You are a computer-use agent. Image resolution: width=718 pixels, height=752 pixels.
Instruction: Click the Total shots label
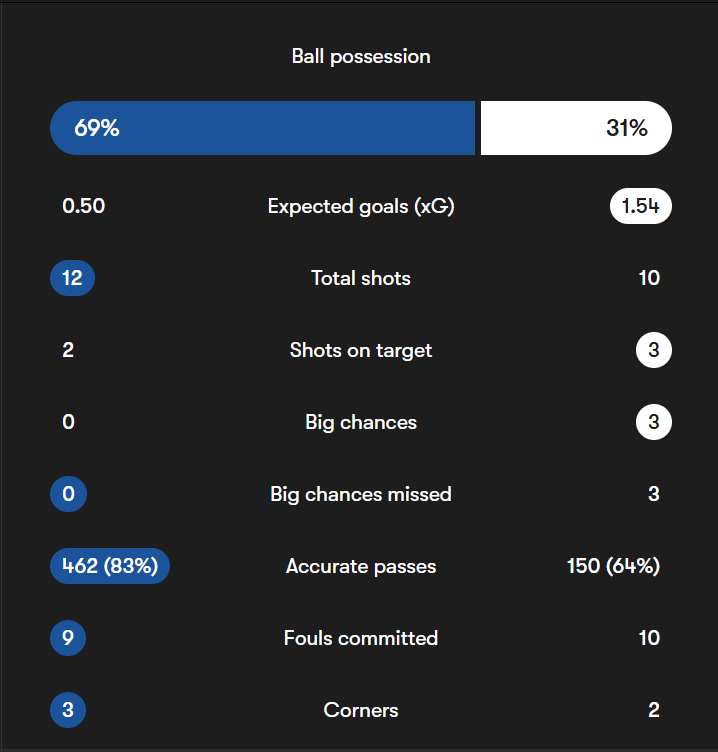point(361,278)
